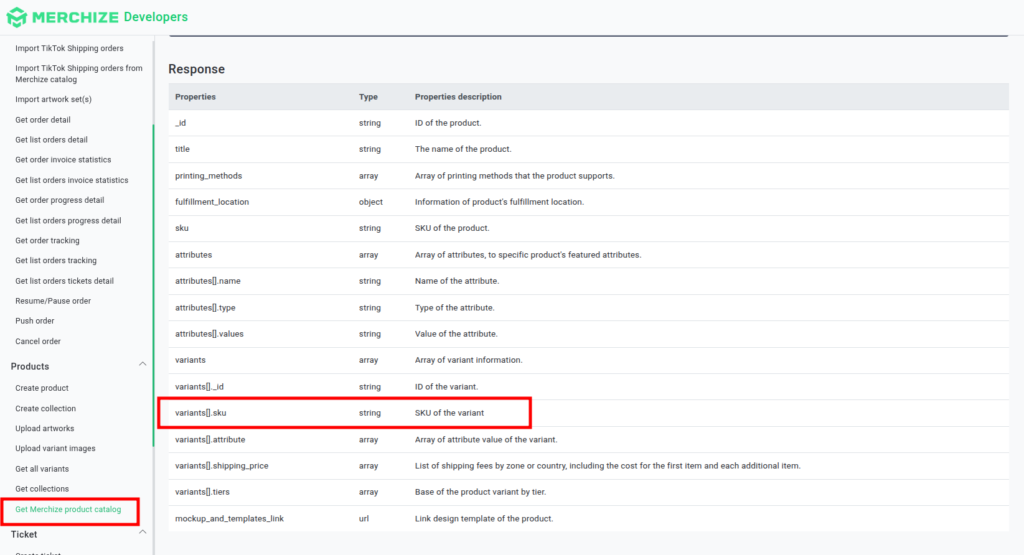Select the attributes property cell

[193, 255]
